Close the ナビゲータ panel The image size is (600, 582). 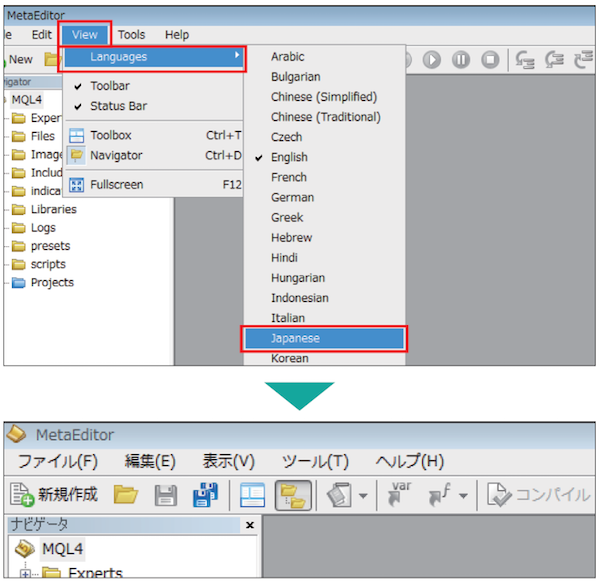tap(250, 525)
